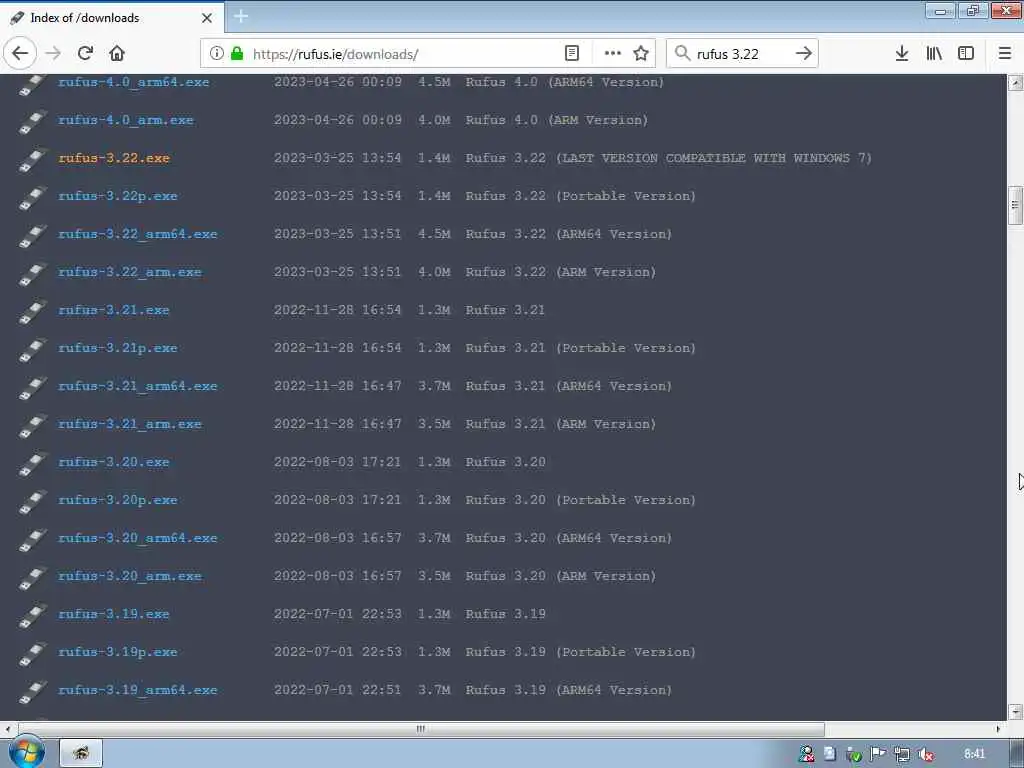
Task: Download rufus-3.22.exe
Action: click(114, 158)
